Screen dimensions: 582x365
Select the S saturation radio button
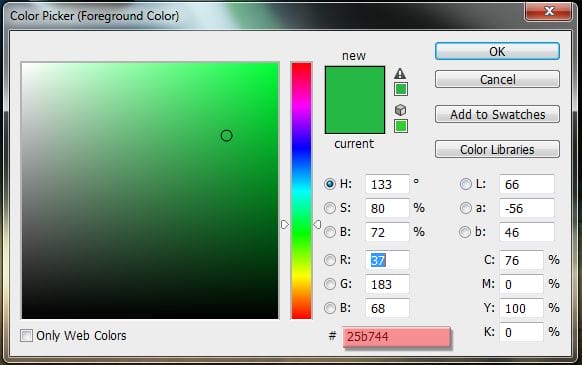[x=330, y=208]
